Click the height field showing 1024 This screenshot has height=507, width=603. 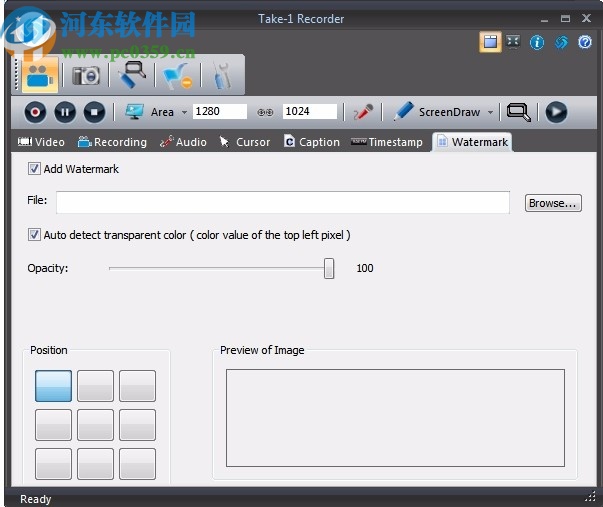click(x=310, y=112)
